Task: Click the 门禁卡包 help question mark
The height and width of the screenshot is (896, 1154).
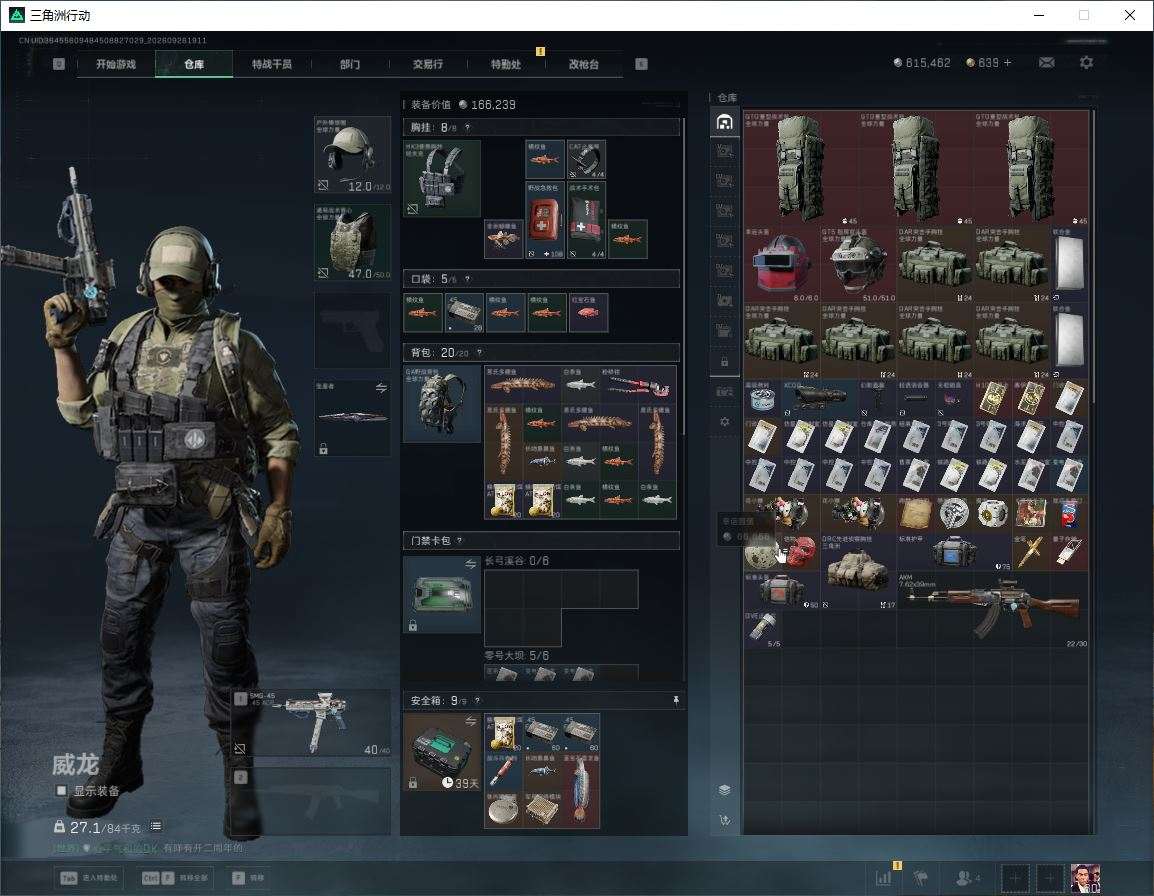Action: [x=459, y=540]
